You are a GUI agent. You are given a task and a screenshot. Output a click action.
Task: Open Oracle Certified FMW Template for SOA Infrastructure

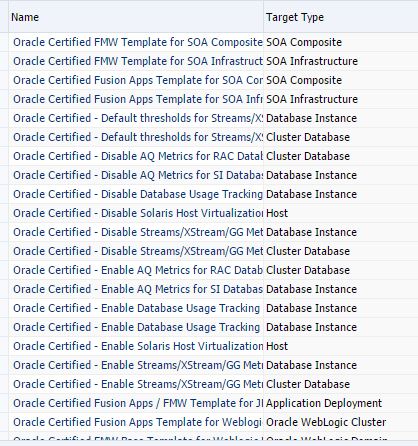[138, 61]
